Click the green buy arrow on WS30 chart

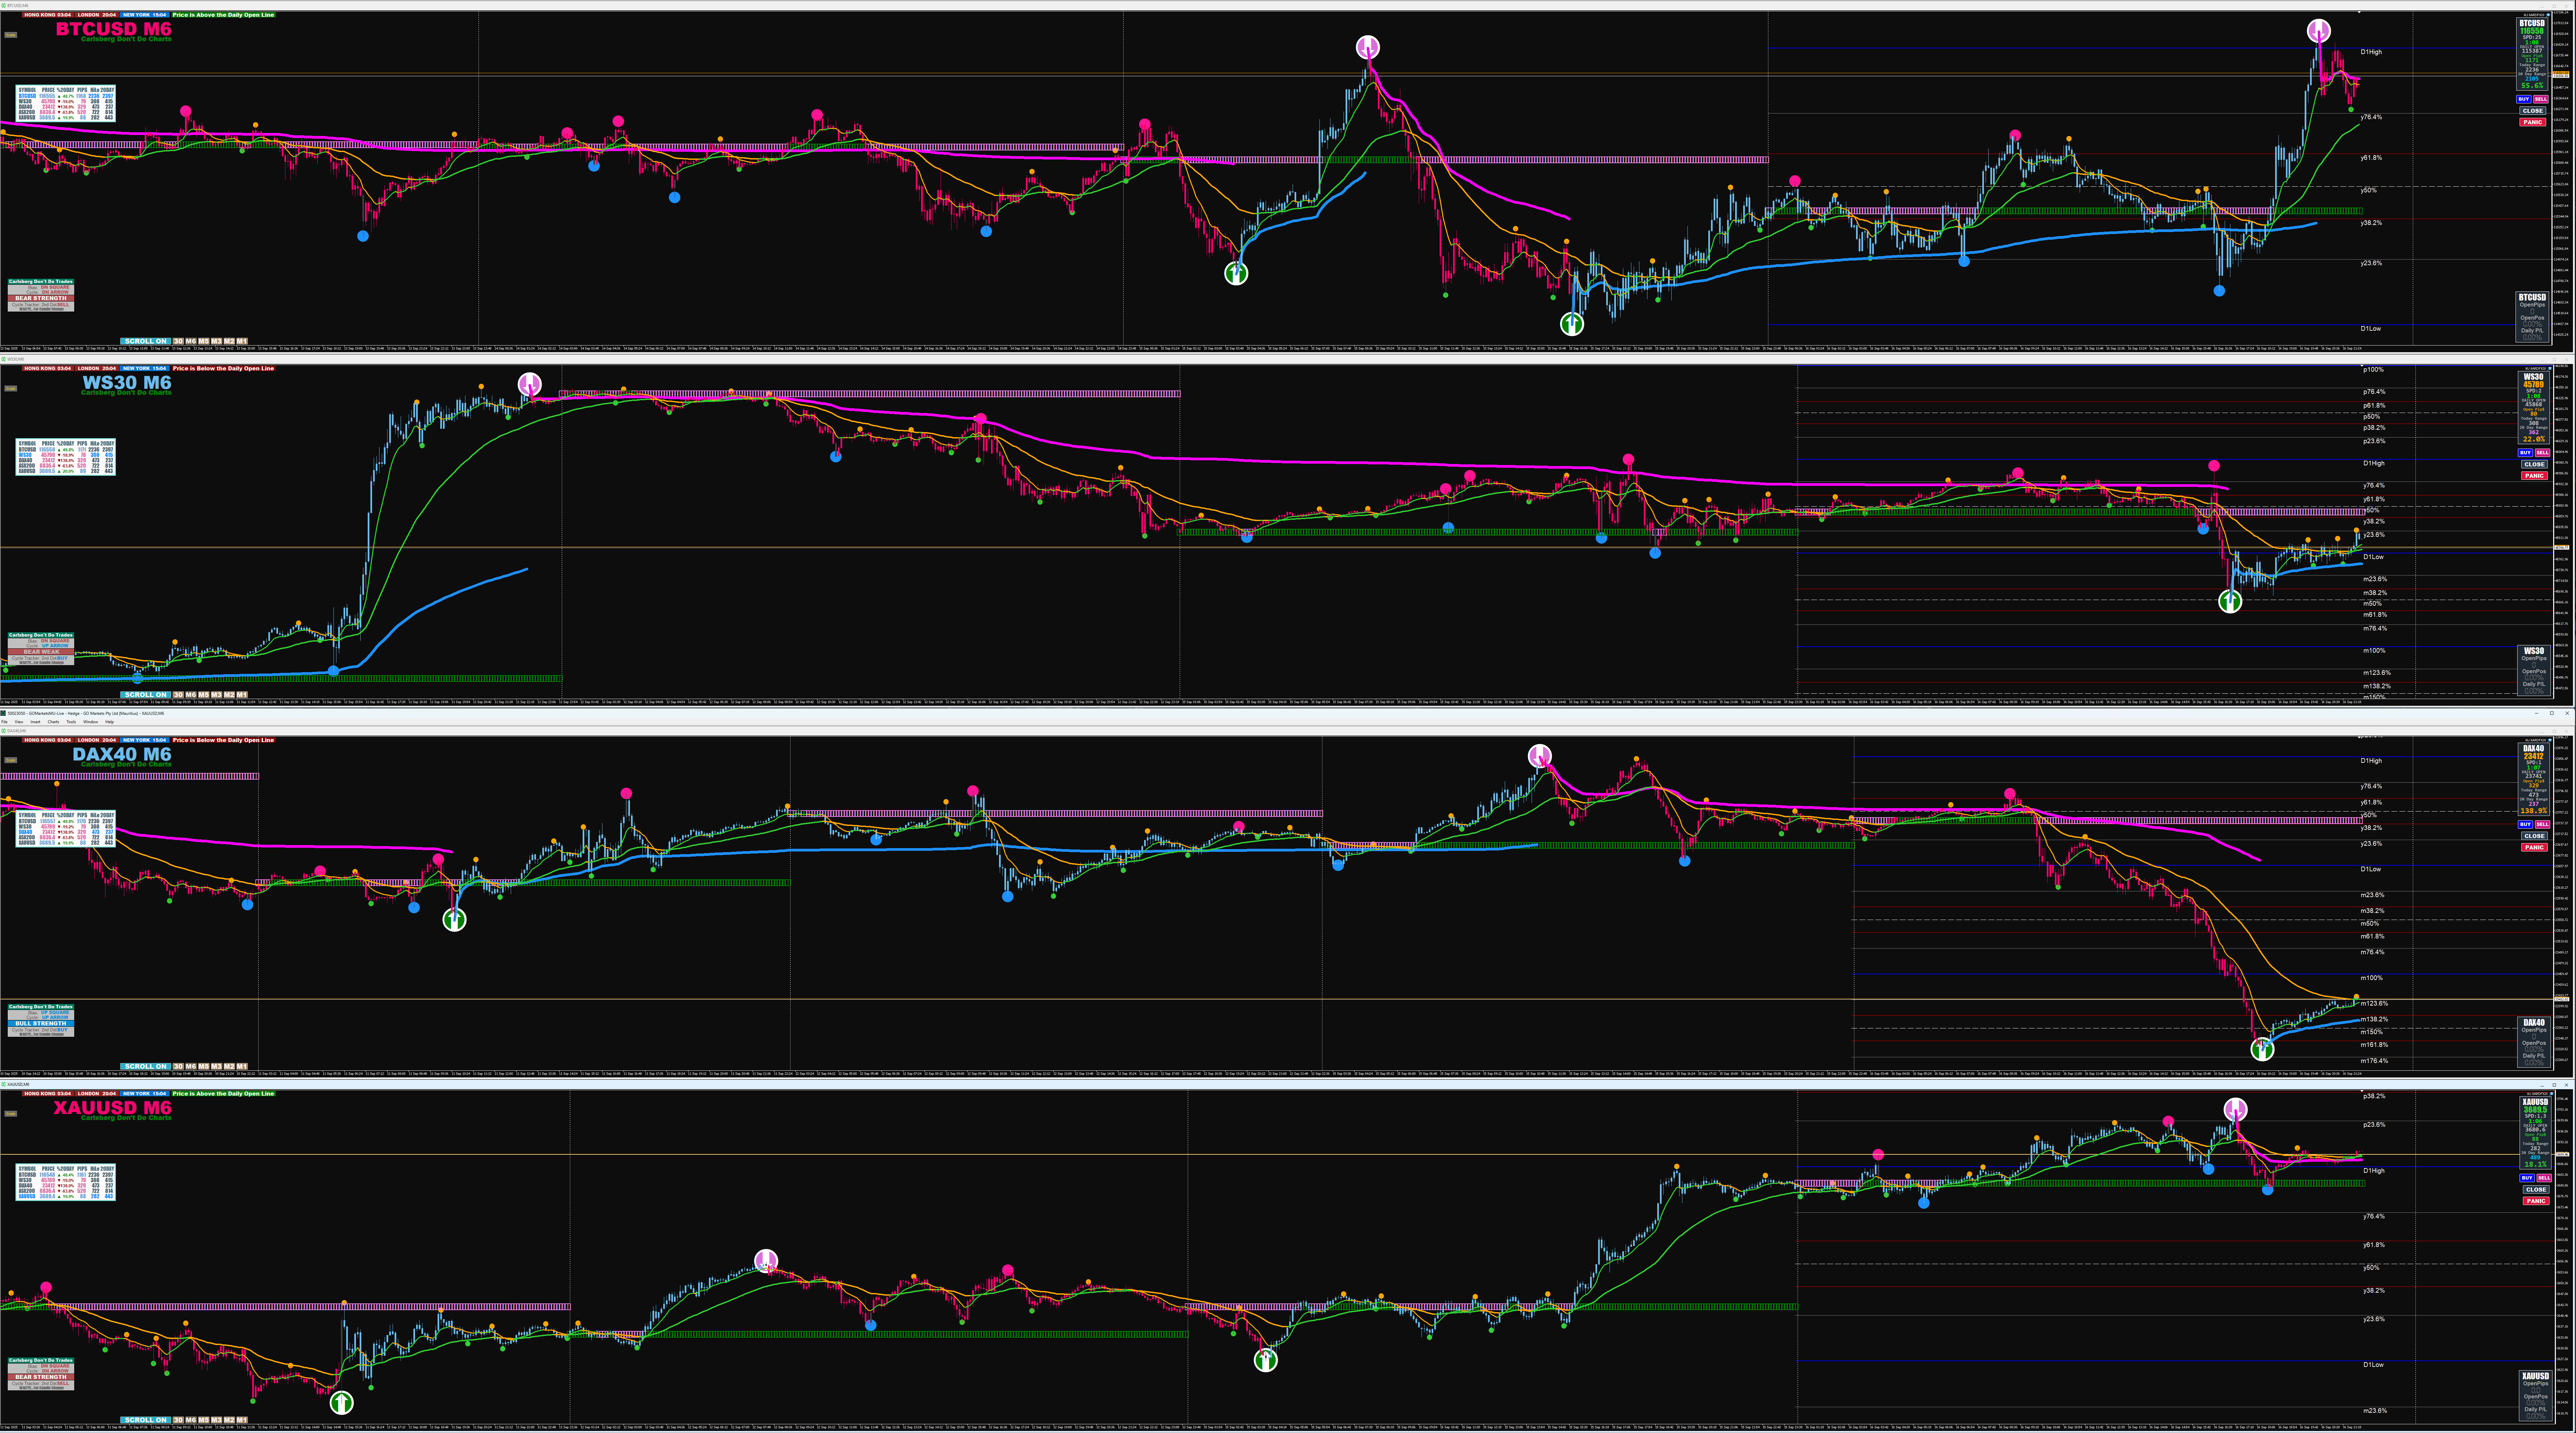(x=2230, y=601)
